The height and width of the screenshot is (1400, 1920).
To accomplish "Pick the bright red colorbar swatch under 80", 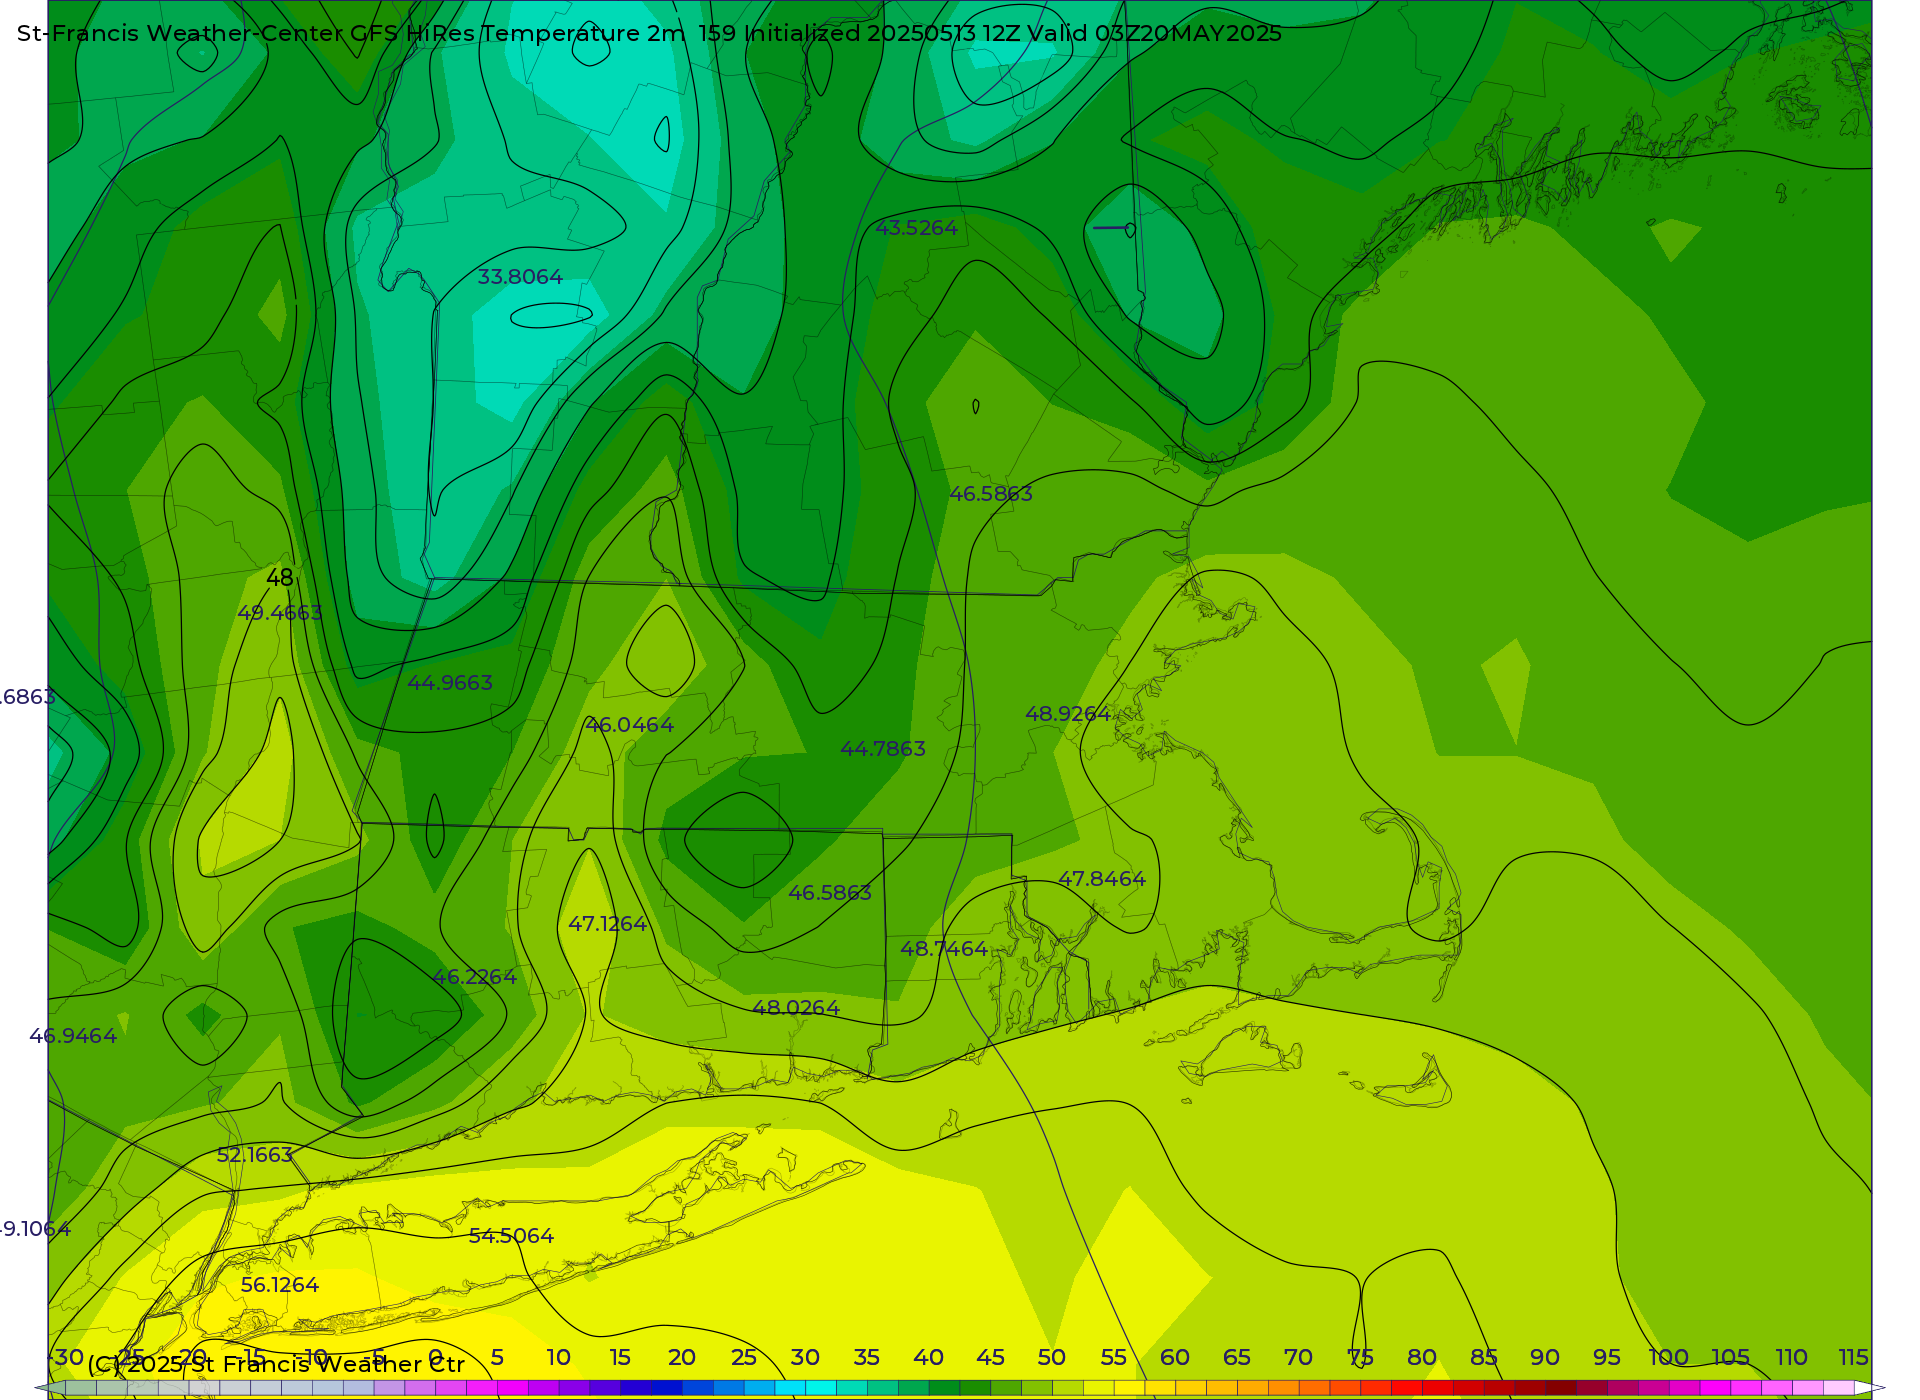I will 1406,1388.
